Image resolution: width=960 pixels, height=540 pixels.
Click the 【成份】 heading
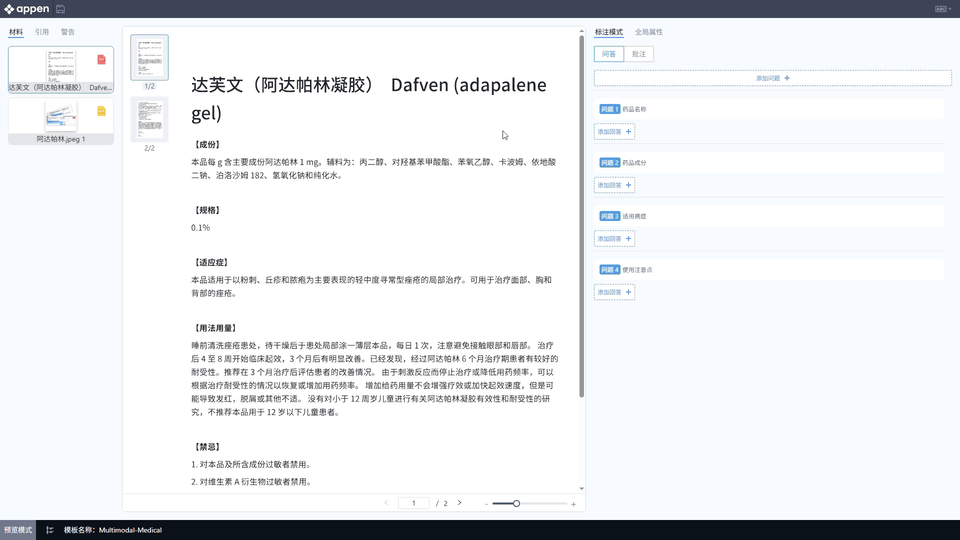(x=207, y=144)
